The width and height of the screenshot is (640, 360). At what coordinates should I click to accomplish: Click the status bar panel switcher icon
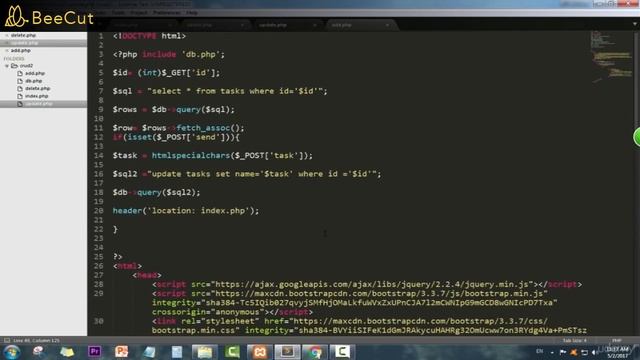pyautogui.click(x=7, y=340)
